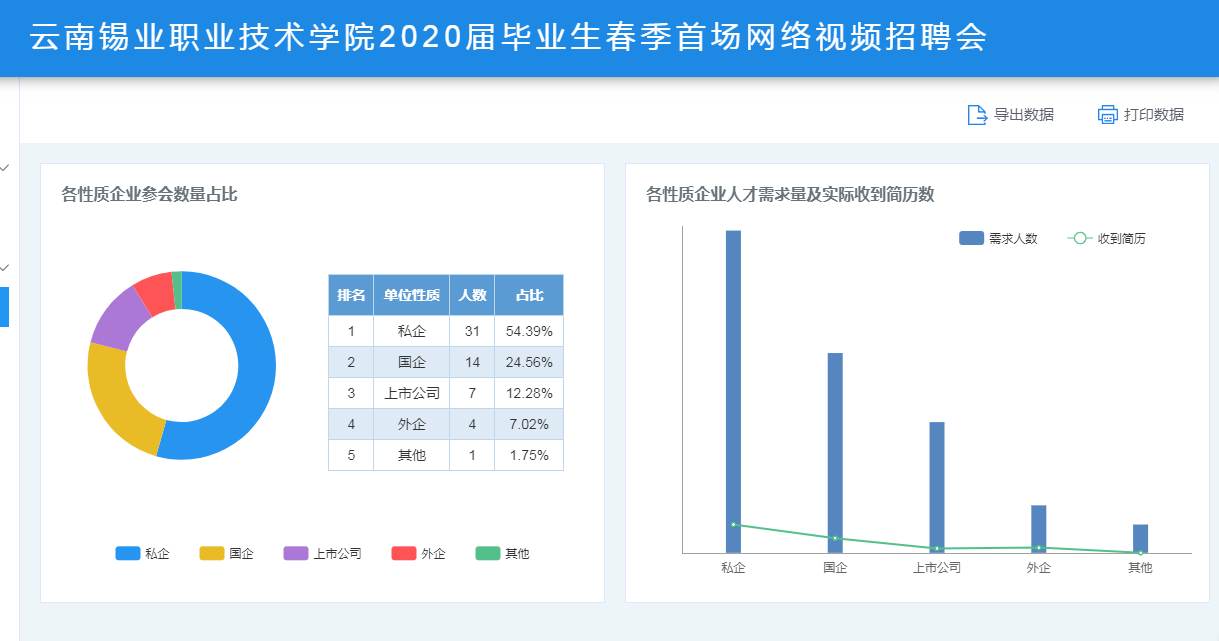The image size is (1219, 641).
Task: Select the blue highlighted sidebar item
Action: point(4,306)
